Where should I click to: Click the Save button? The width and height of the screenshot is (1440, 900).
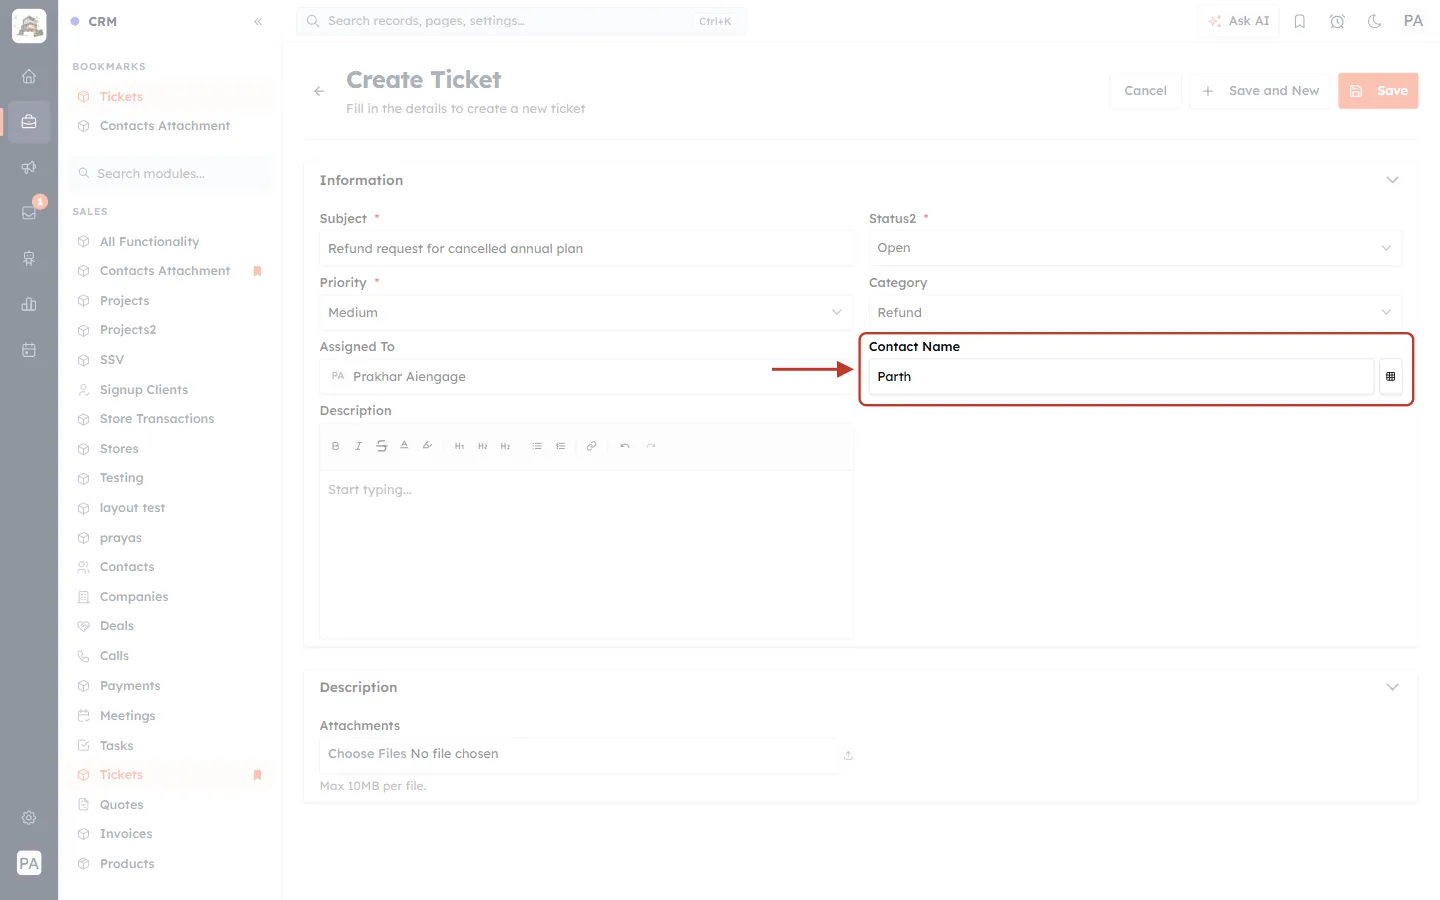click(x=1378, y=91)
